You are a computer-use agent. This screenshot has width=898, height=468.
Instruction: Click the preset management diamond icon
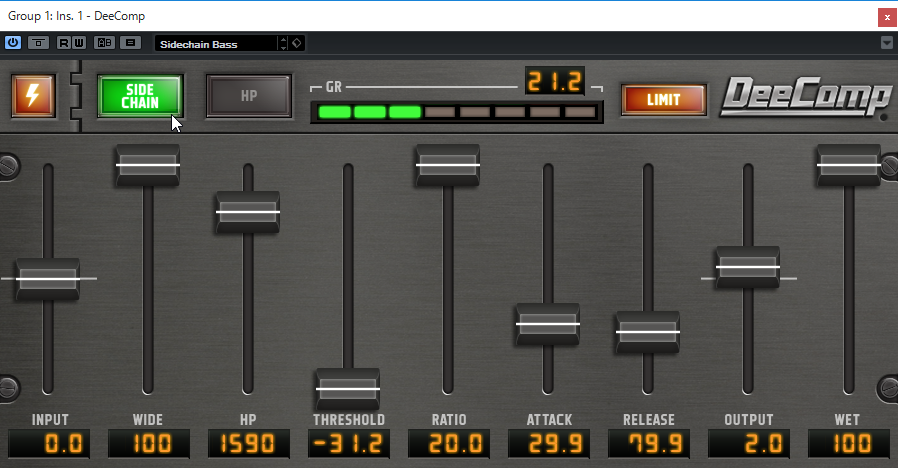[297, 44]
